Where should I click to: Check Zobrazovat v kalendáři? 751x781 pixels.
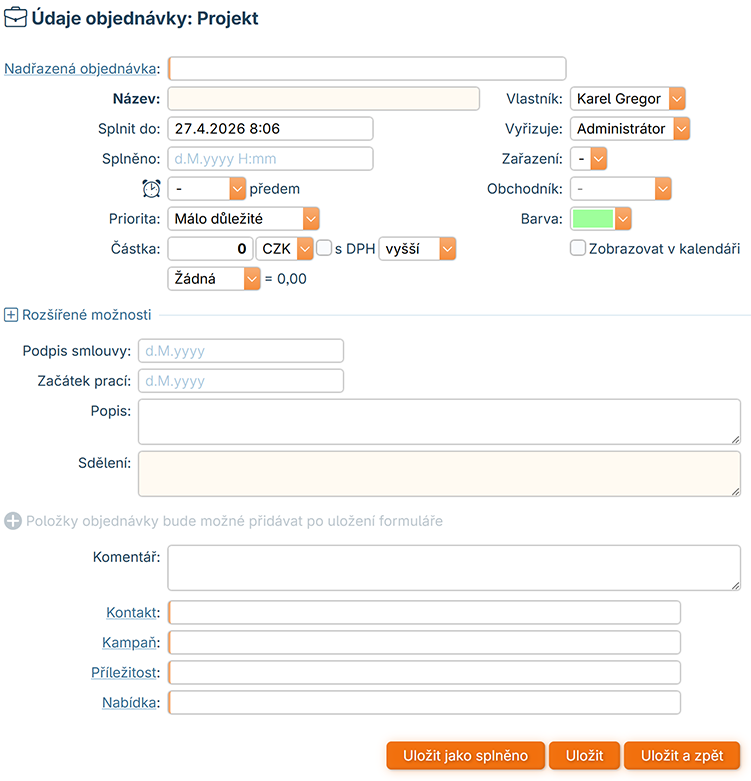(578, 248)
